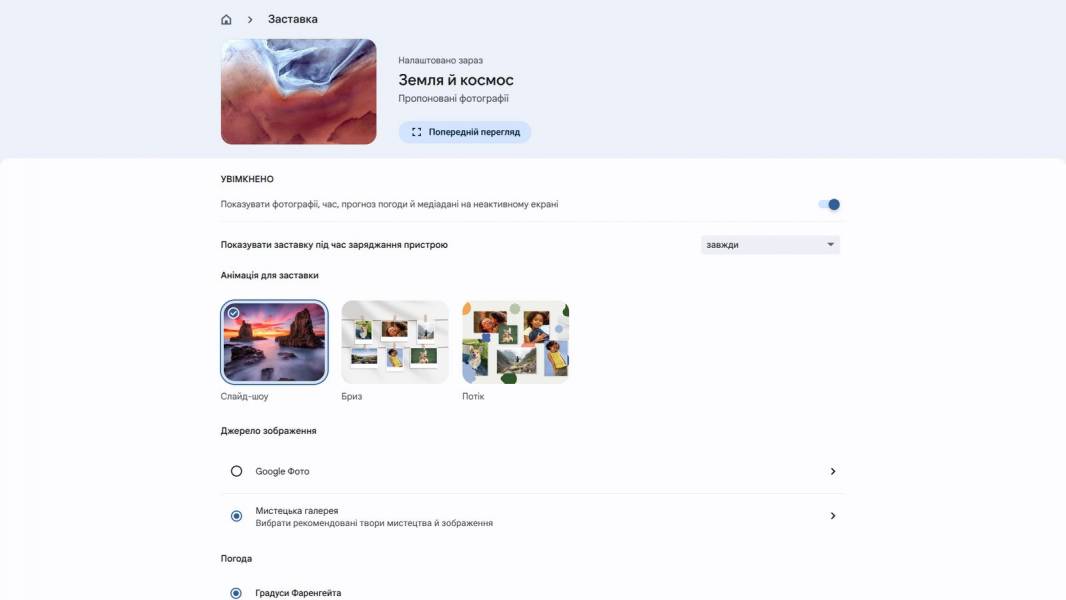
Task: Toggle the screensaver enabled switch off
Action: [x=829, y=205]
